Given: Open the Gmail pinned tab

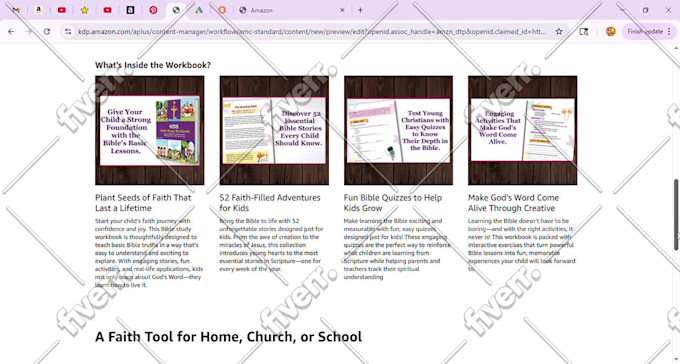Looking at the screenshot, I should 16,10.
